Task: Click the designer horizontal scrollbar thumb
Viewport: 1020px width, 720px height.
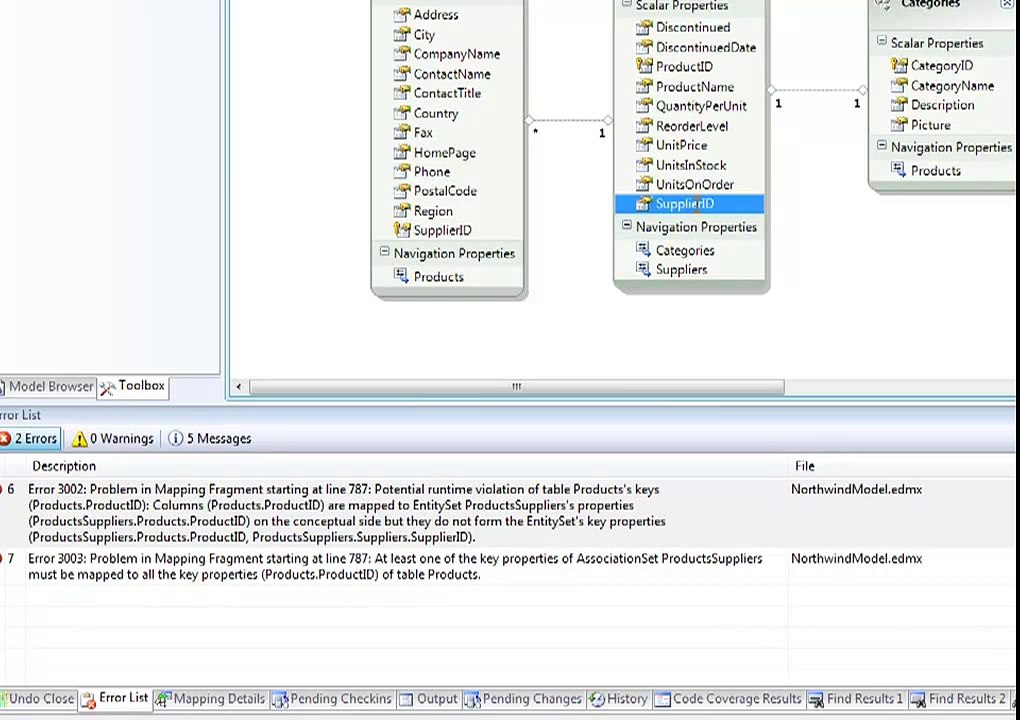Action: 517,386
